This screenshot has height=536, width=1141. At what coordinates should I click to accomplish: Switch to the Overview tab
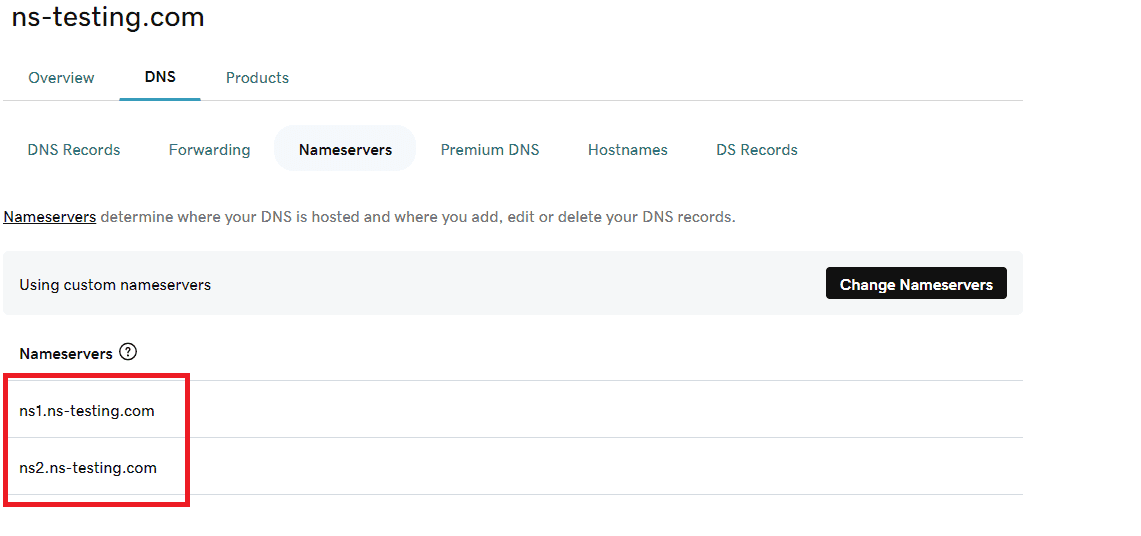61,78
